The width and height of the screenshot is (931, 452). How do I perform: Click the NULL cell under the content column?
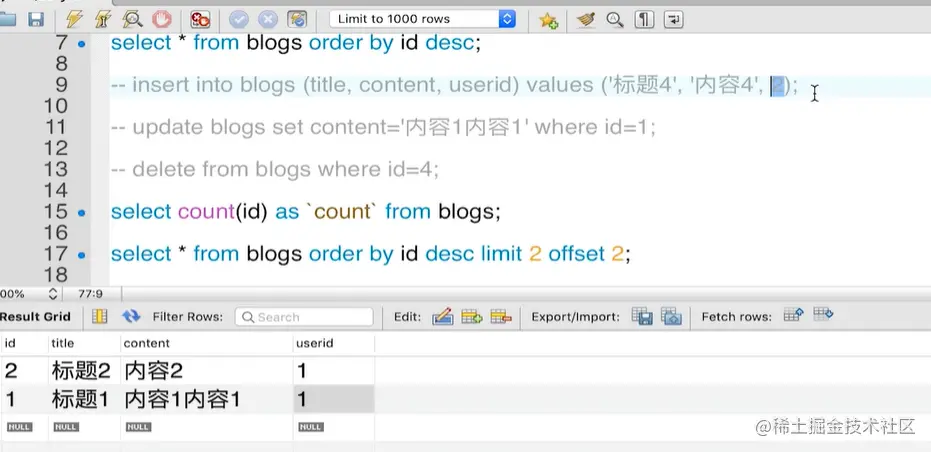(x=138, y=427)
